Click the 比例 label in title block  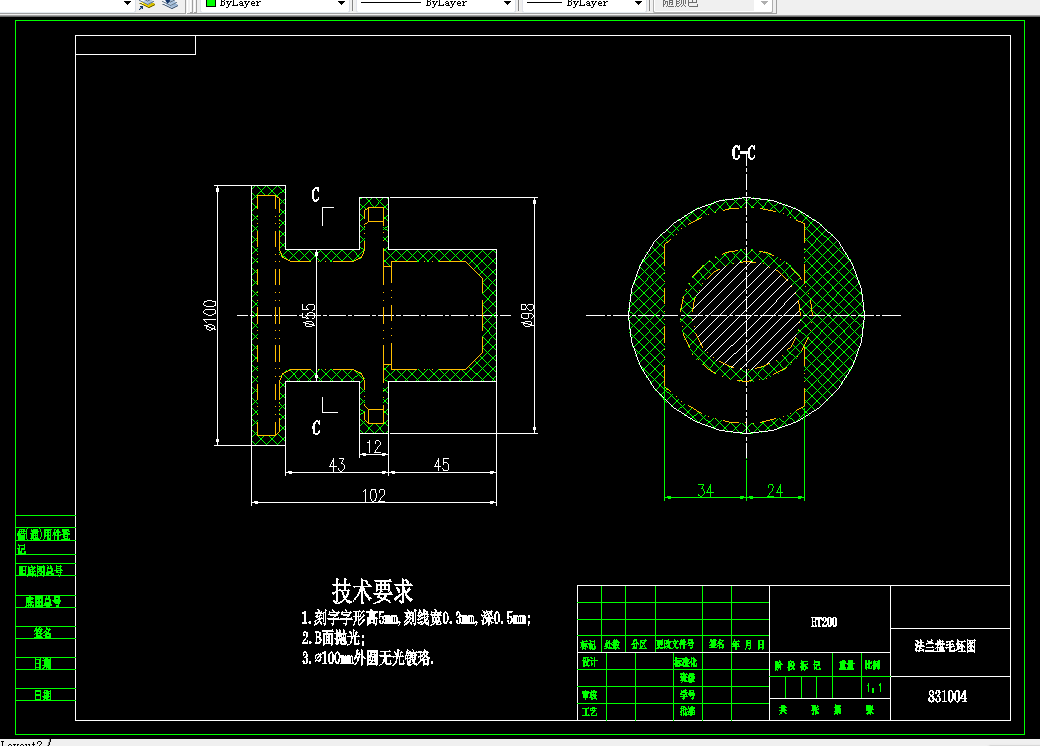(872, 665)
